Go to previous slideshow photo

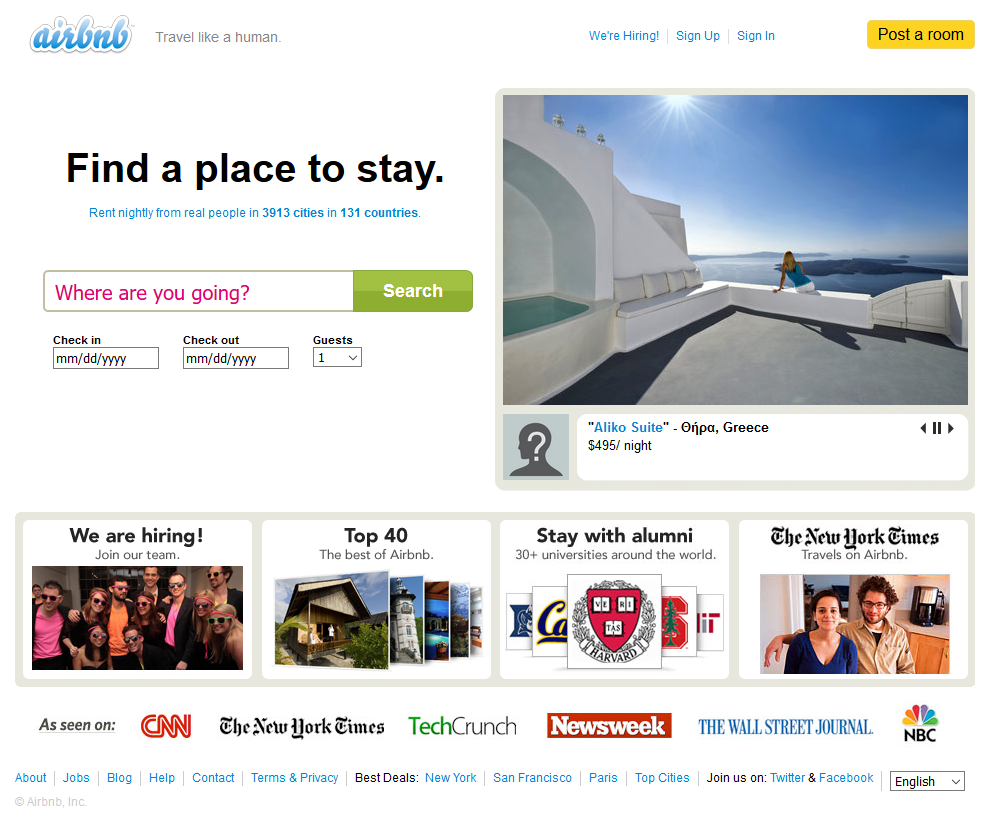(923, 428)
